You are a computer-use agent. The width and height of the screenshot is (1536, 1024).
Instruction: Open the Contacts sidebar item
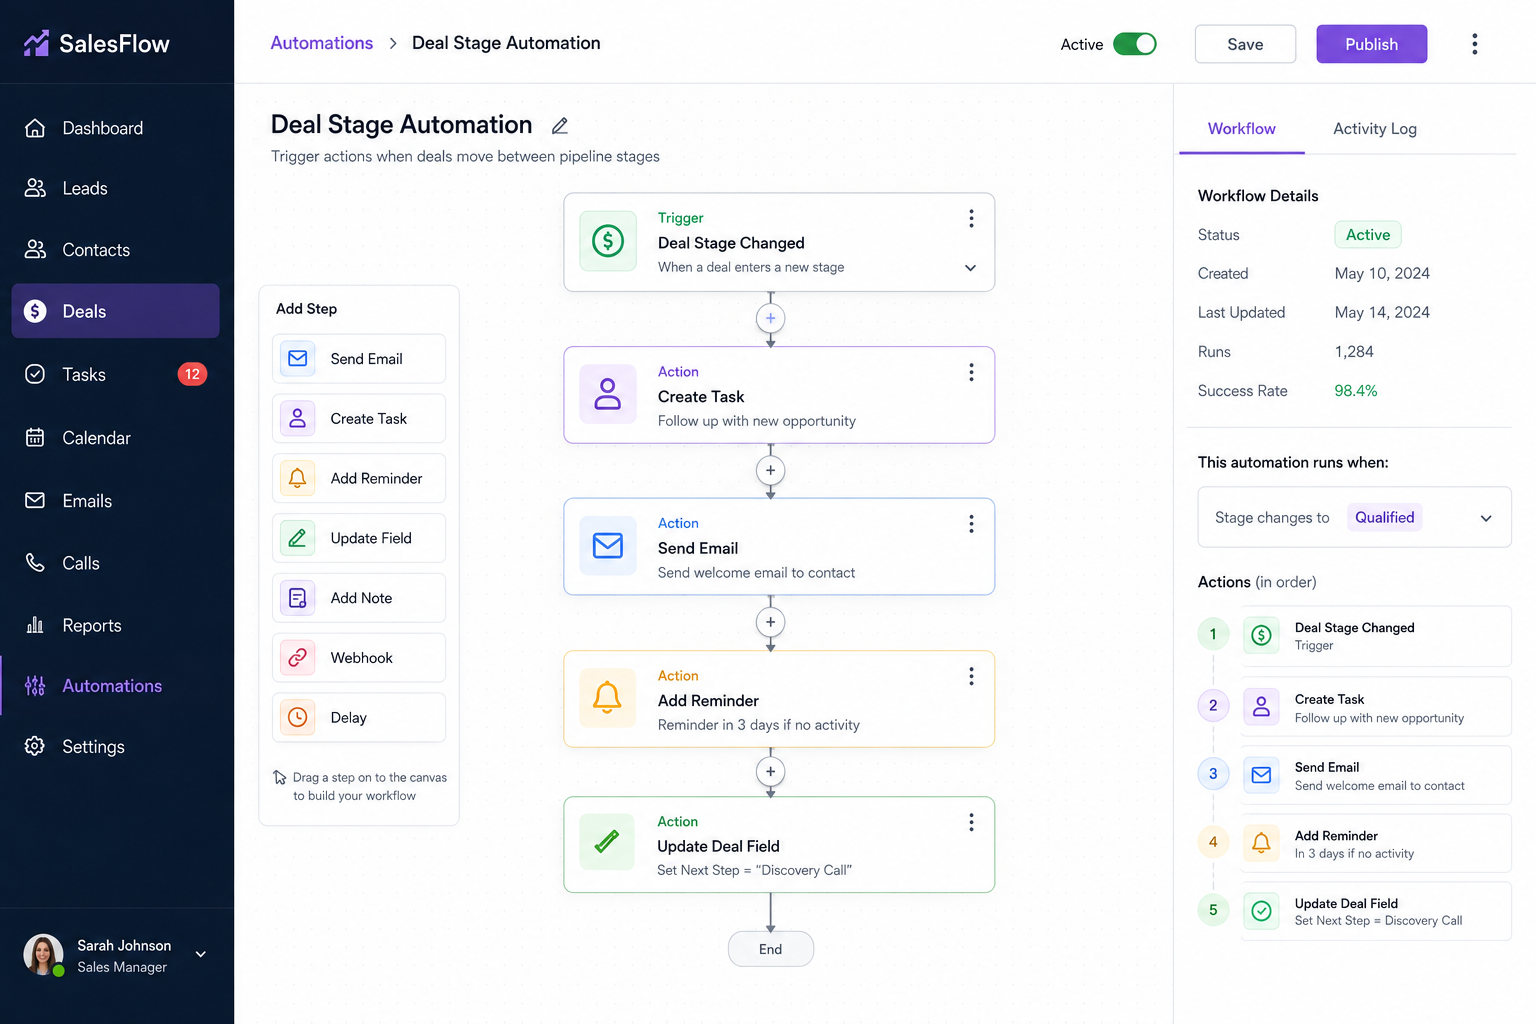(116, 250)
